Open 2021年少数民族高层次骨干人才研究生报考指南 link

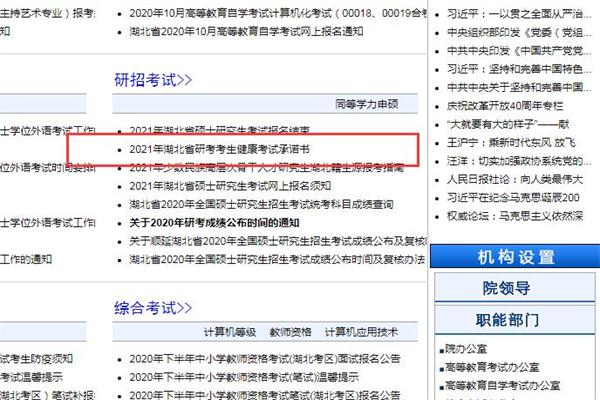(266, 168)
